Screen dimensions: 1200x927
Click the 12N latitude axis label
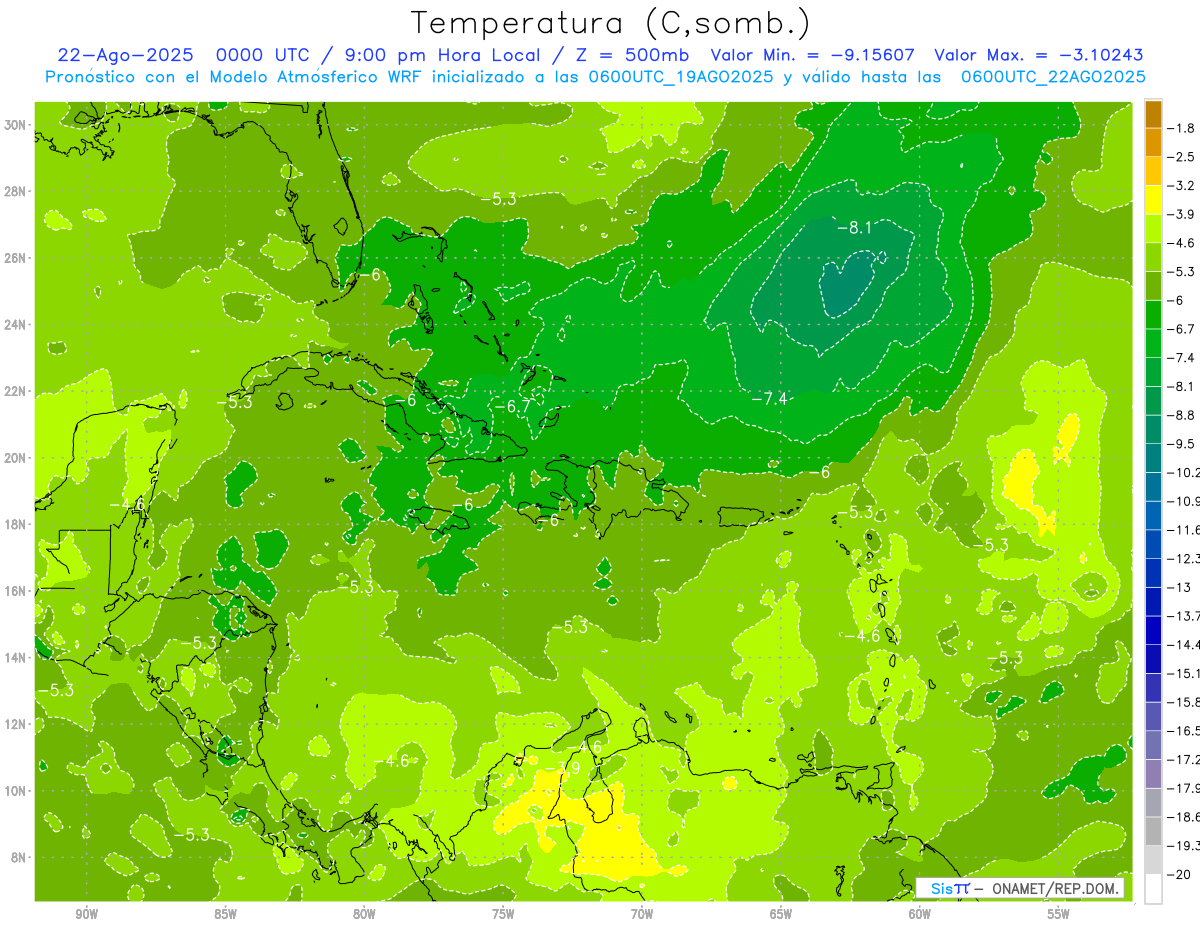[15, 724]
